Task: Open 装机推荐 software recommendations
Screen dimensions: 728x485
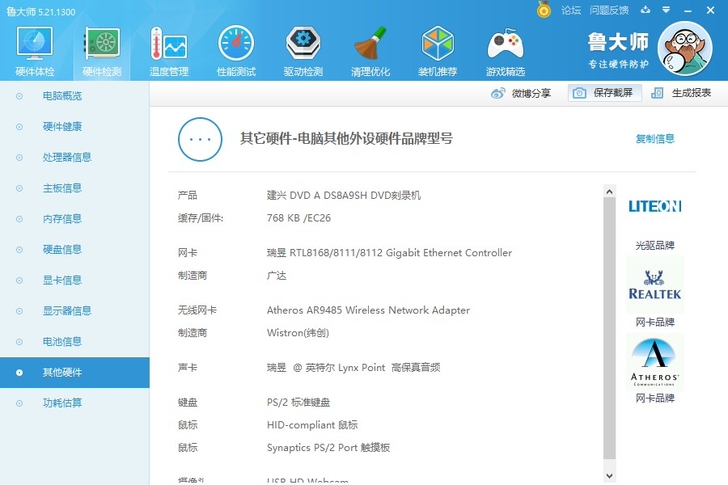Action: (437, 51)
